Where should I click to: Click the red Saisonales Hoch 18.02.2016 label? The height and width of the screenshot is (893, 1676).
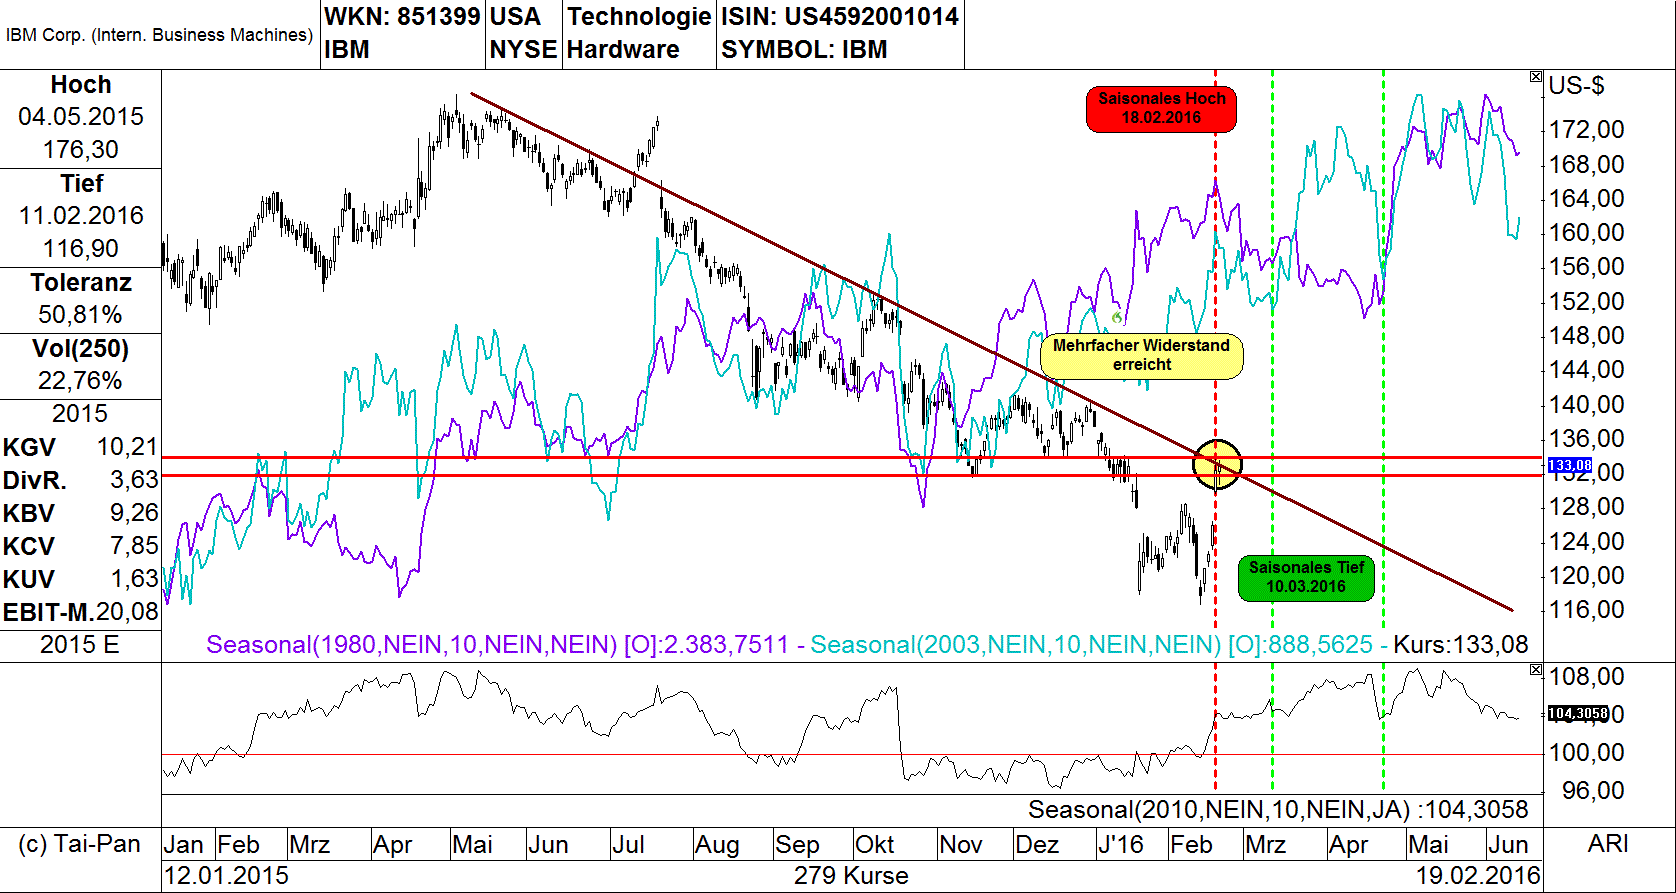click(1161, 108)
